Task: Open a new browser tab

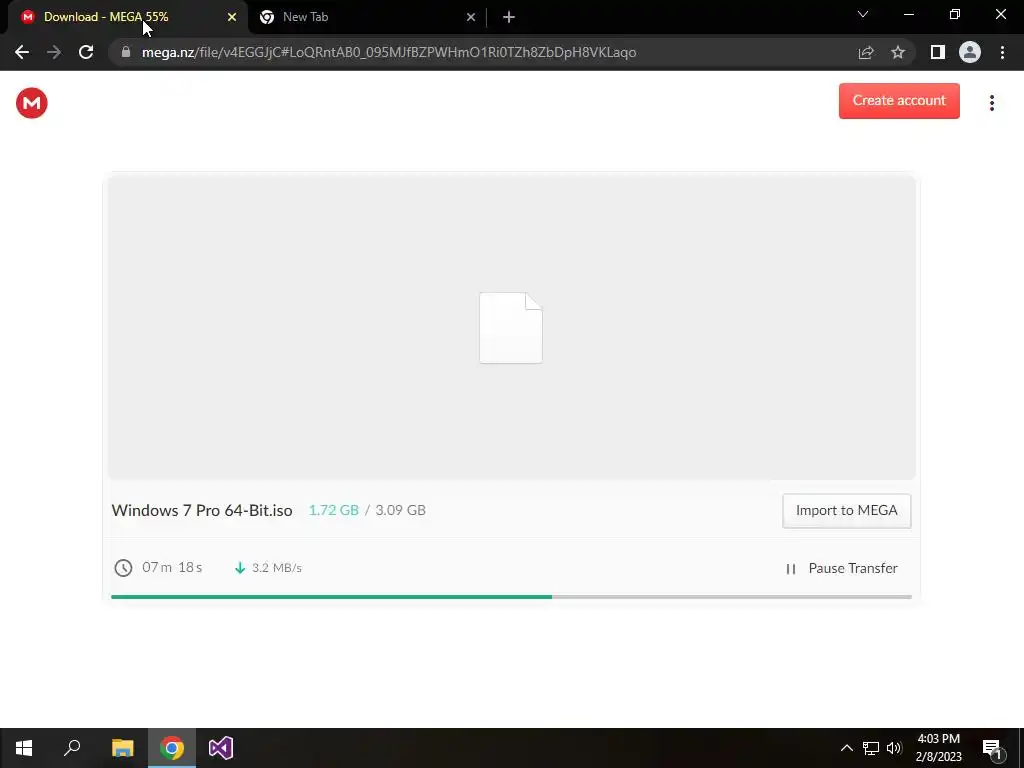Action: tap(509, 17)
